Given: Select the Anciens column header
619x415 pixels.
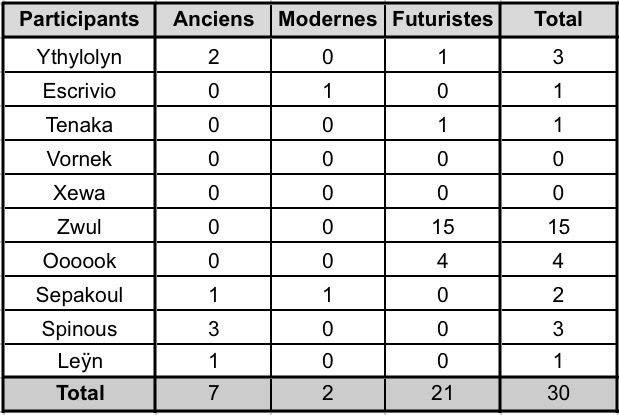Looking at the screenshot, I should [214, 19].
